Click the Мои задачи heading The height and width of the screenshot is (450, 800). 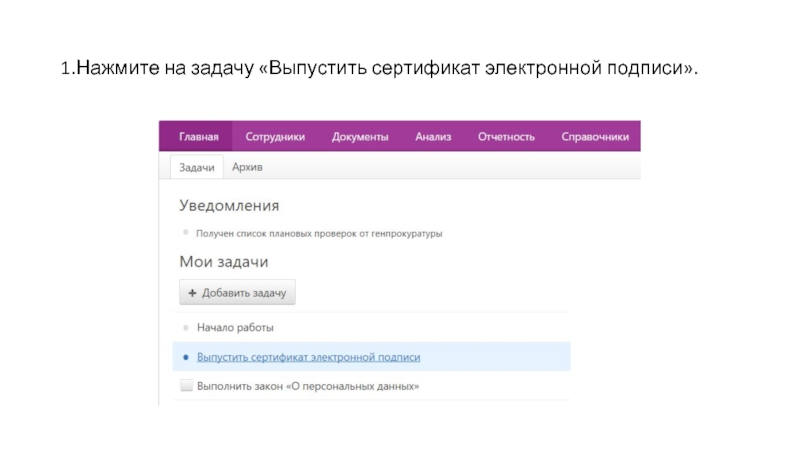tap(223, 262)
